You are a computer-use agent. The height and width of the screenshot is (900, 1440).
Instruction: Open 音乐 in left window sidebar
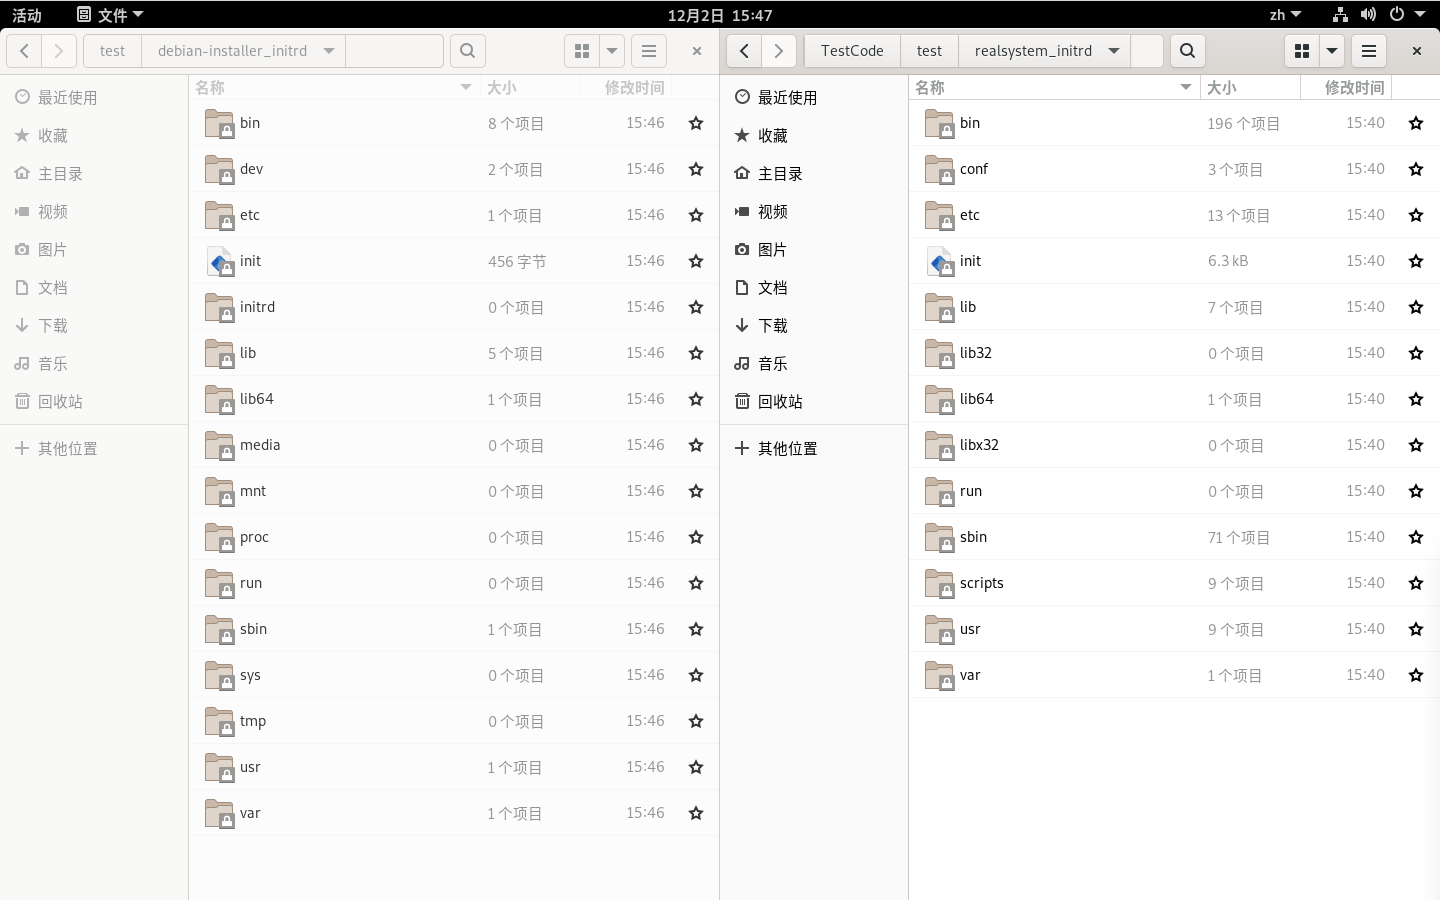click(x=94, y=363)
